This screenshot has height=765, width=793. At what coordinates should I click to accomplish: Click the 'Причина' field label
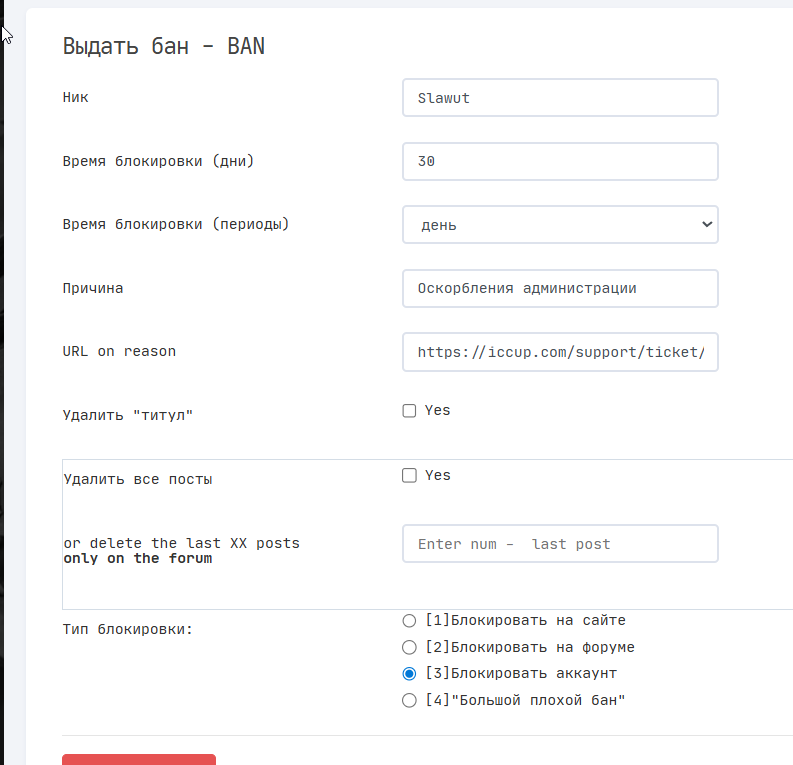[93, 288]
